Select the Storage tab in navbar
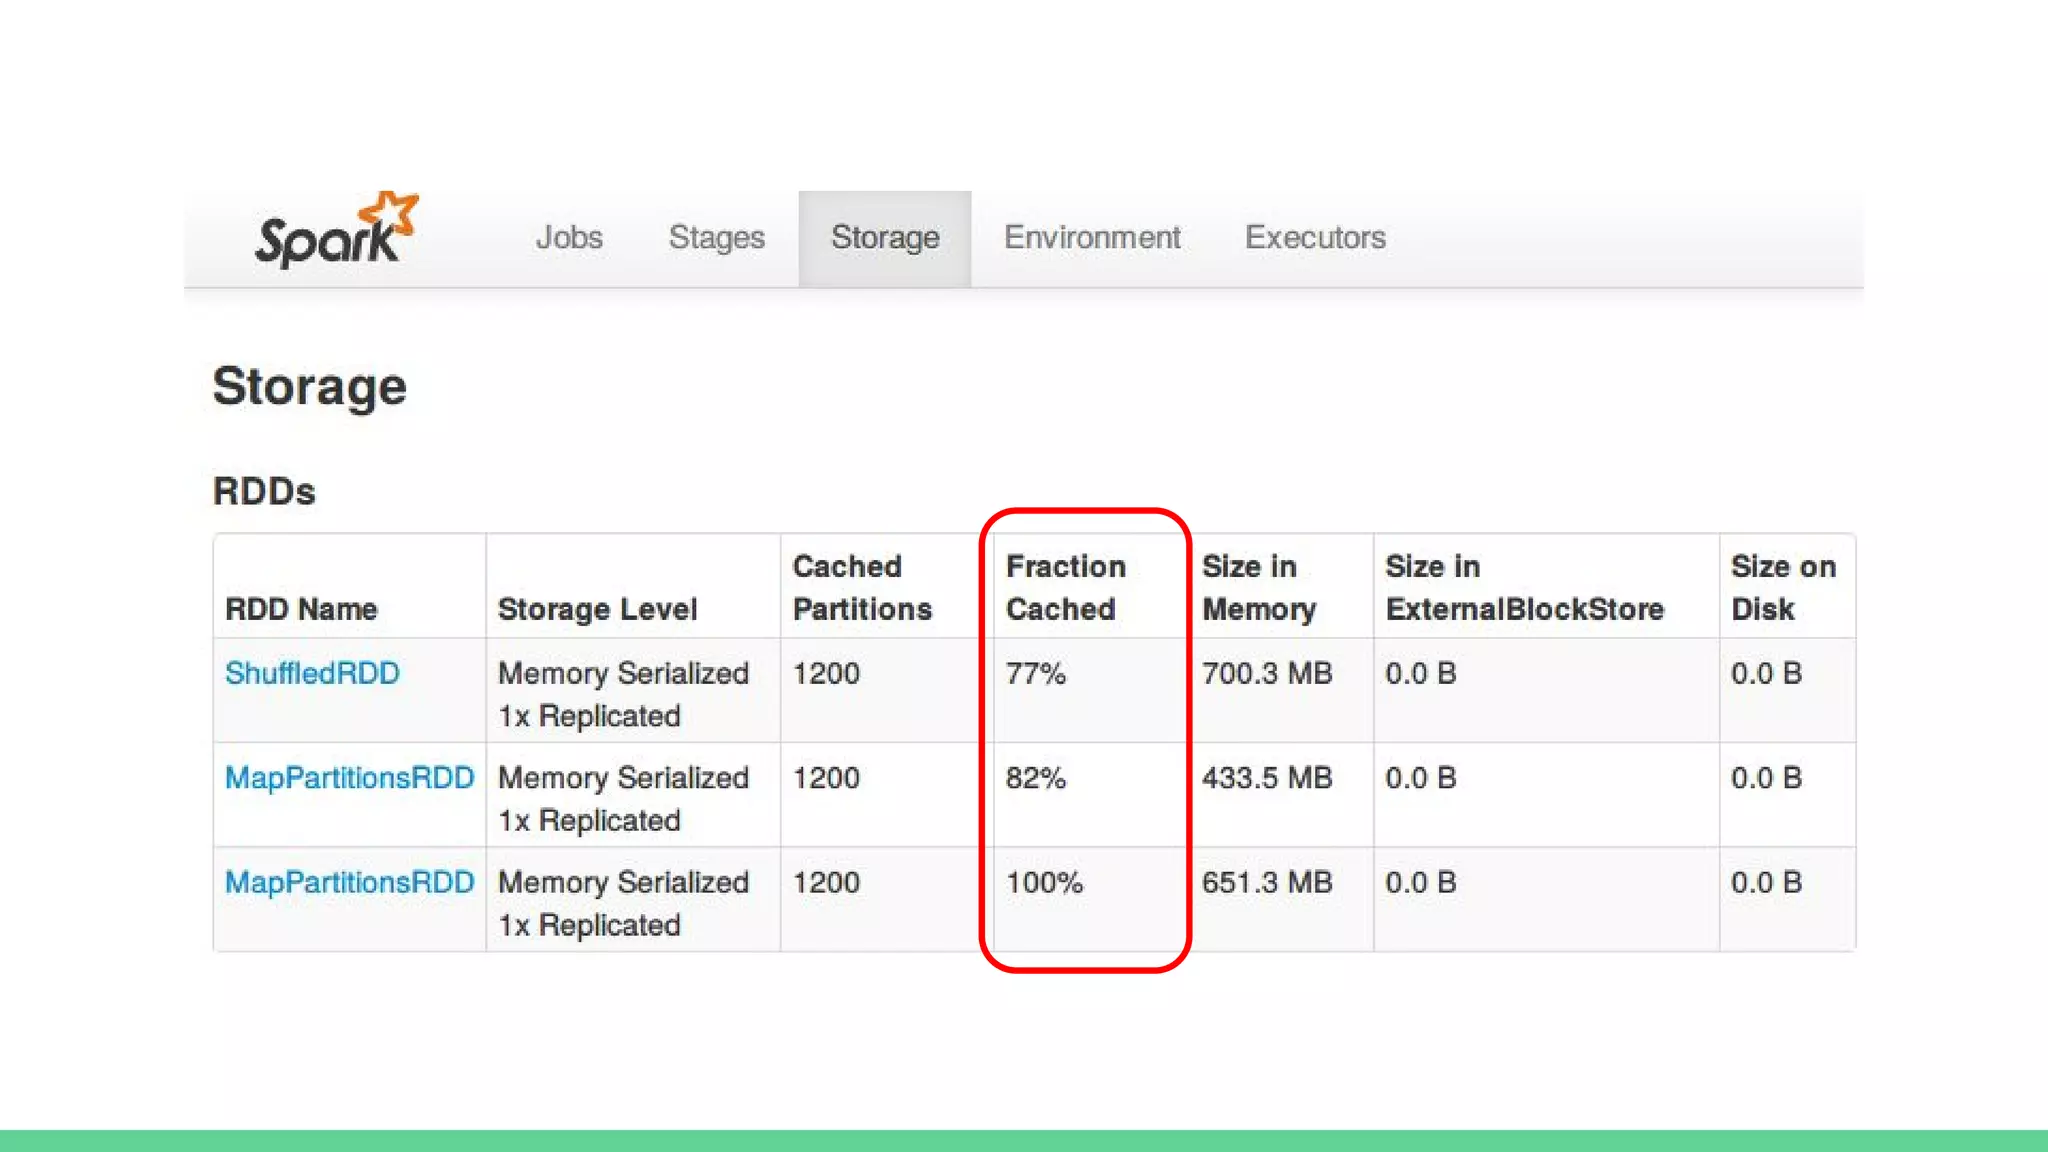The width and height of the screenshot is (2048, 1152). [885, 238]
